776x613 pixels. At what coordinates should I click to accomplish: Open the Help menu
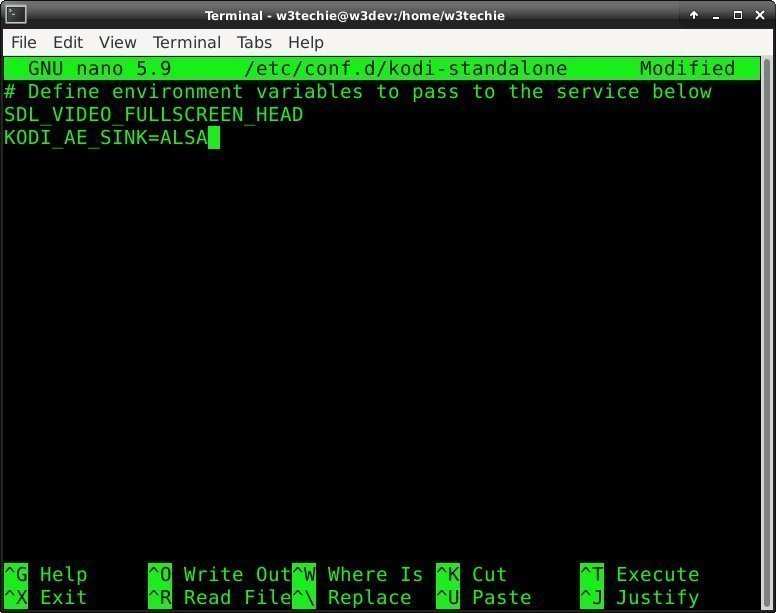[x=306, y=43]
